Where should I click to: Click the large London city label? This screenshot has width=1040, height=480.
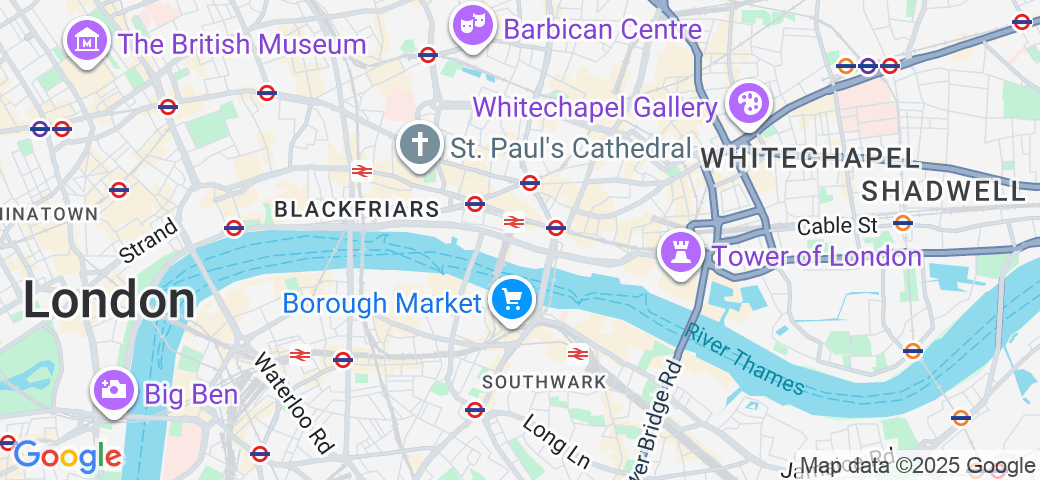(x=109, y=300)
